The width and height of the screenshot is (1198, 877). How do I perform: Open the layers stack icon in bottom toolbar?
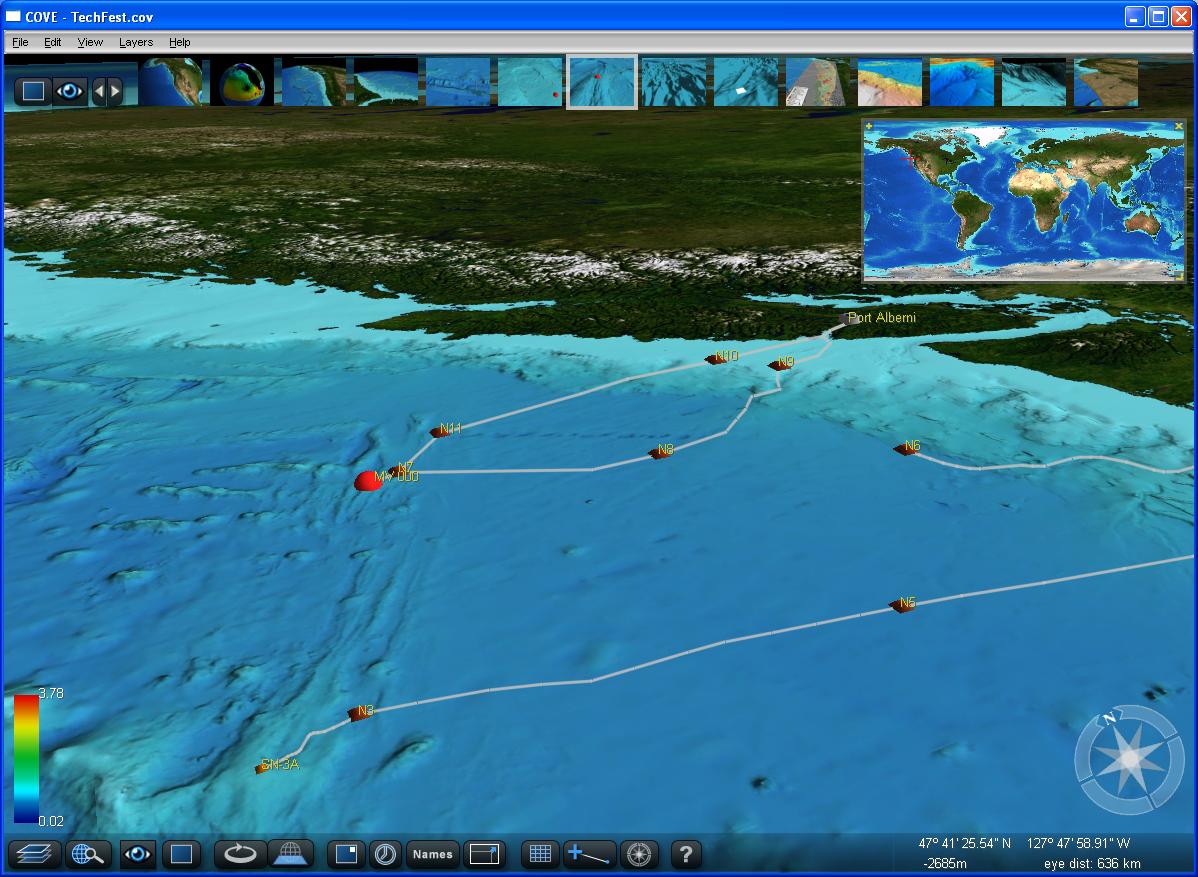point(34,854)
